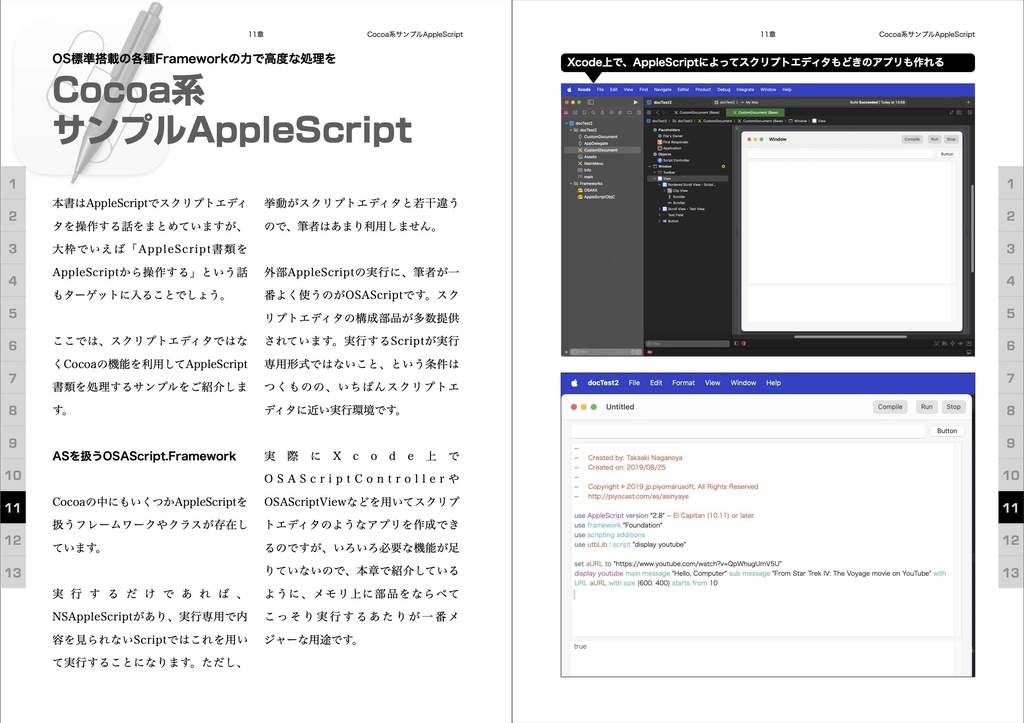Collapse the Frameworks group in the navigator
Image resolution: width=1024 pixels, height=723 pixels.
(570, 183)
